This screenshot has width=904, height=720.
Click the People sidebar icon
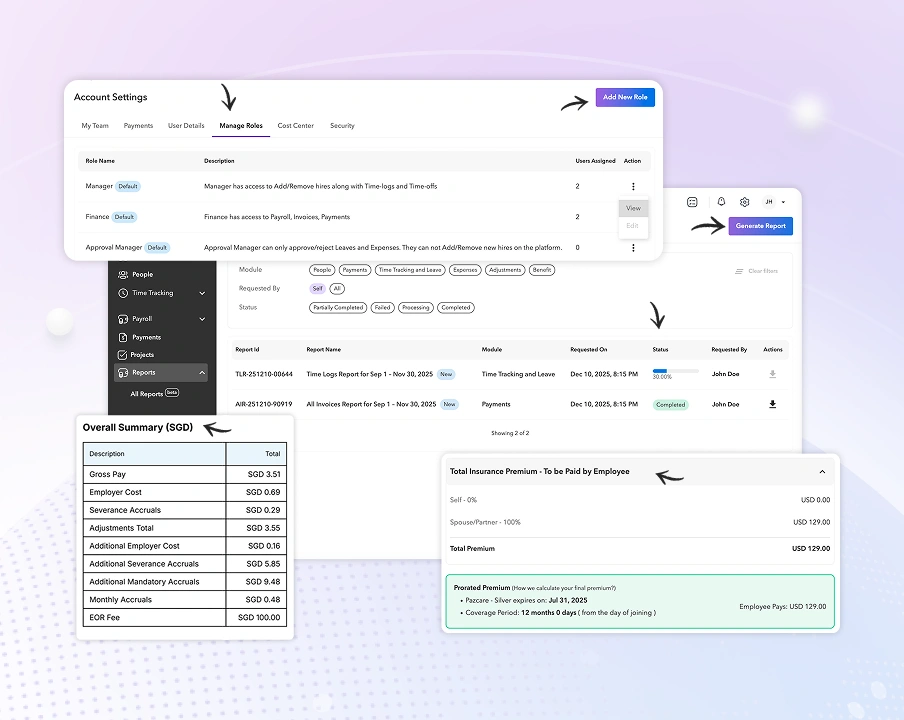(123, 274)
